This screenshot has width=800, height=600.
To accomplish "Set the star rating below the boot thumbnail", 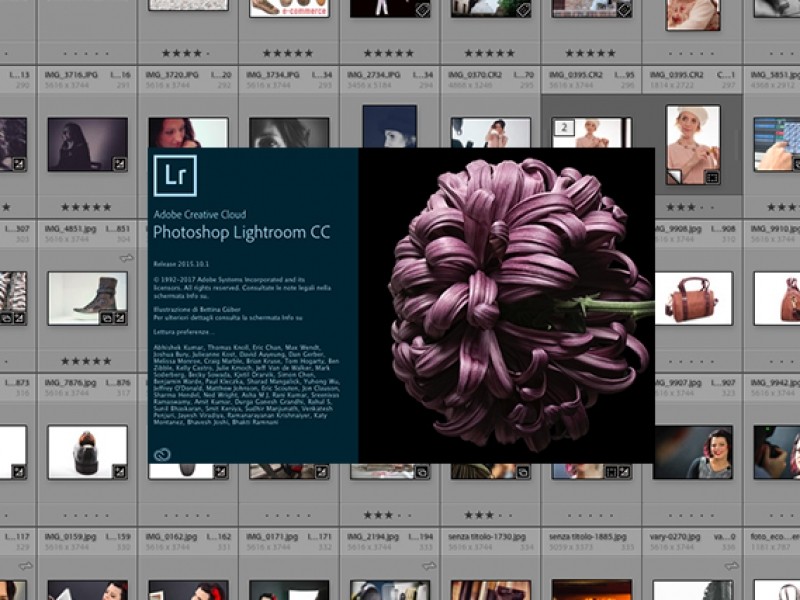I will (86, 361).
